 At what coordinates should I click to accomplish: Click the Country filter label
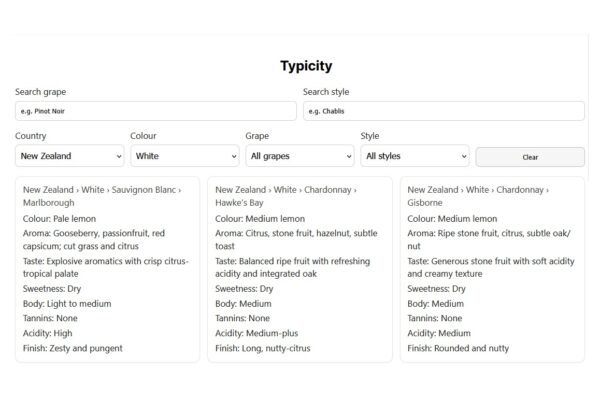tap(31, 136)
